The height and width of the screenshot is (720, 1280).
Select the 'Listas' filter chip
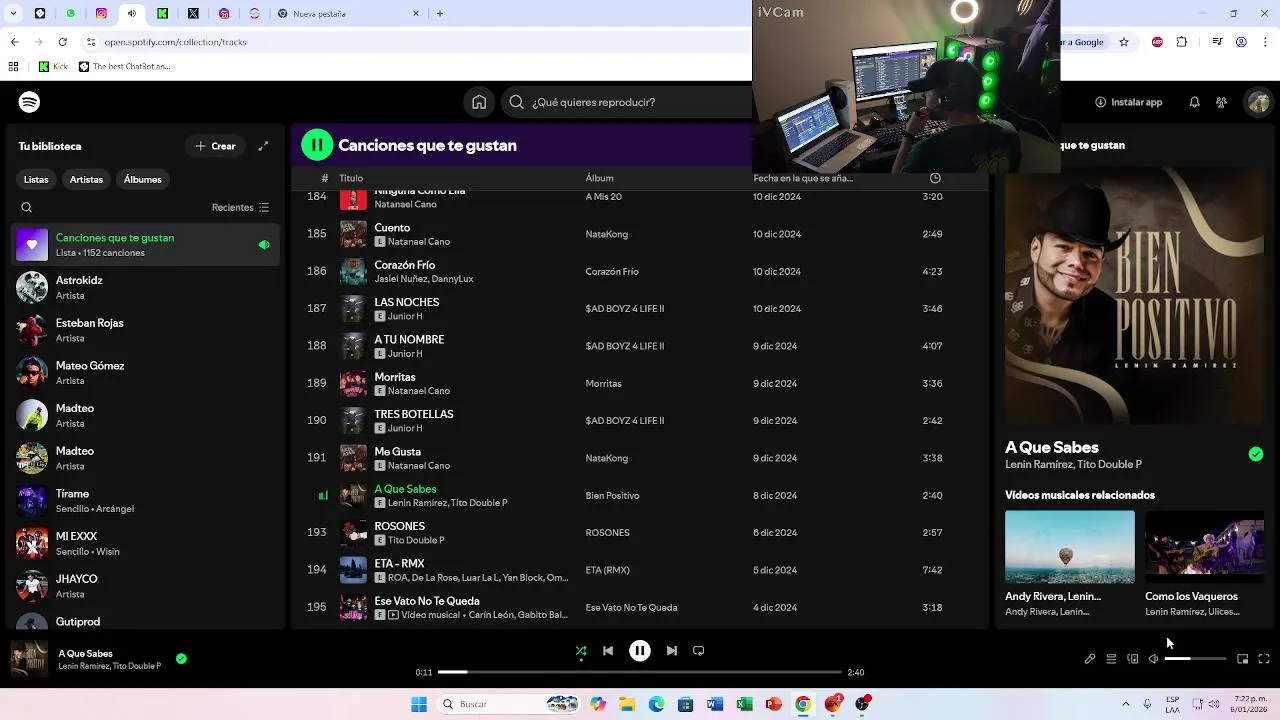pyautogui.click(x=36, y=179)
